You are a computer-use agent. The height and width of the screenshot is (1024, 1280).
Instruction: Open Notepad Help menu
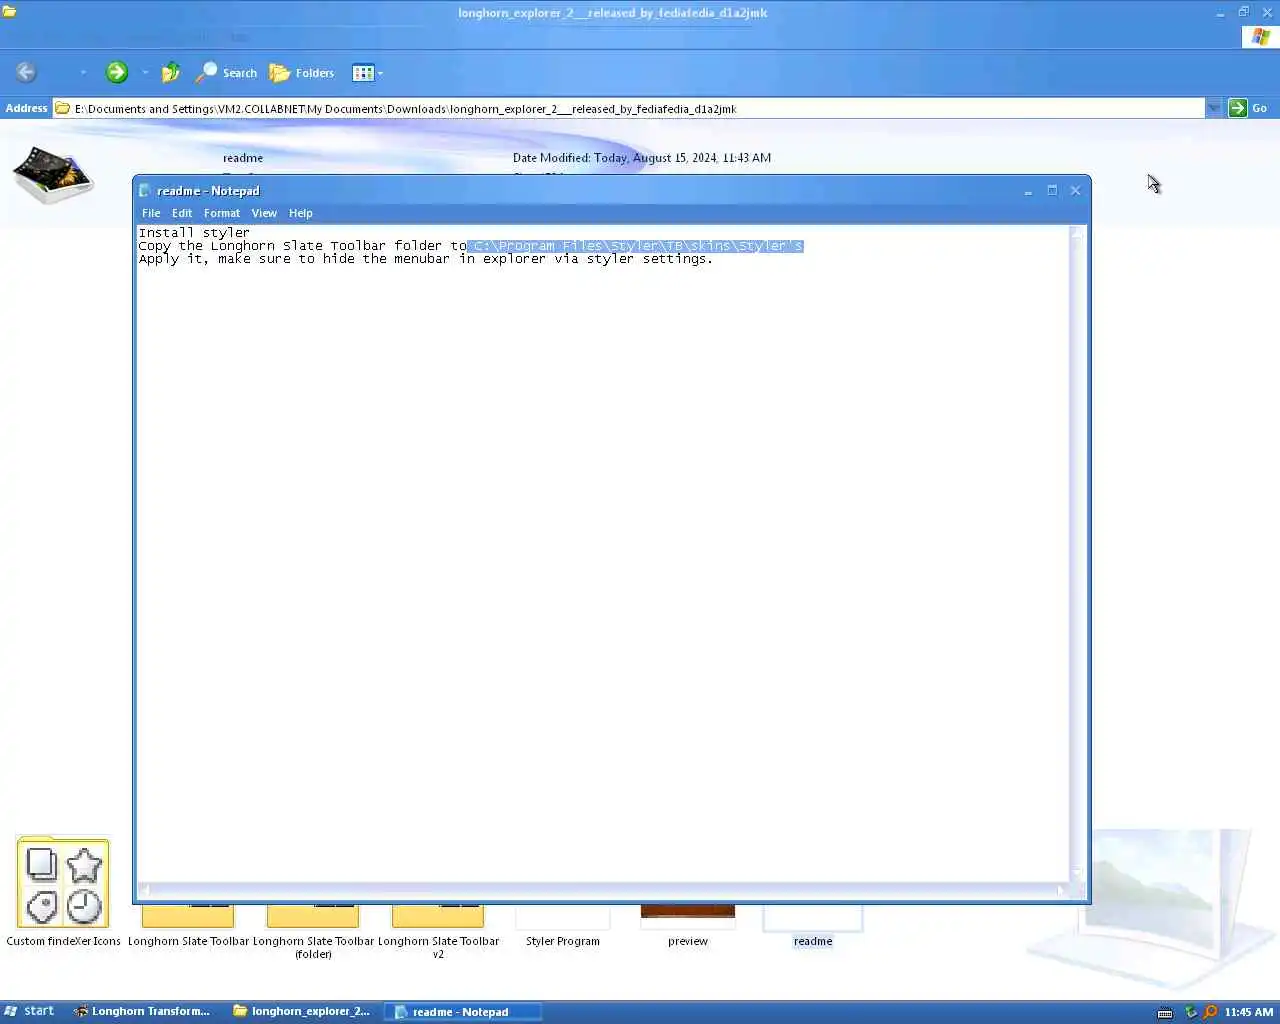pos(301,213)
